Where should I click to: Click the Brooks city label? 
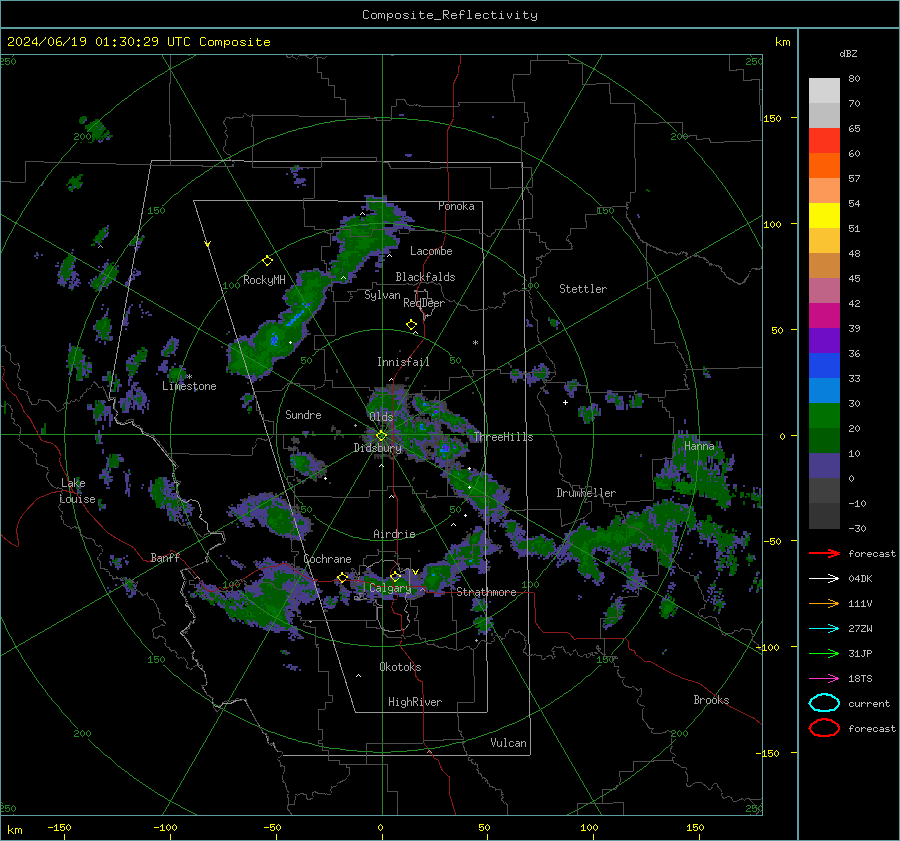click(x=711, y=700)
